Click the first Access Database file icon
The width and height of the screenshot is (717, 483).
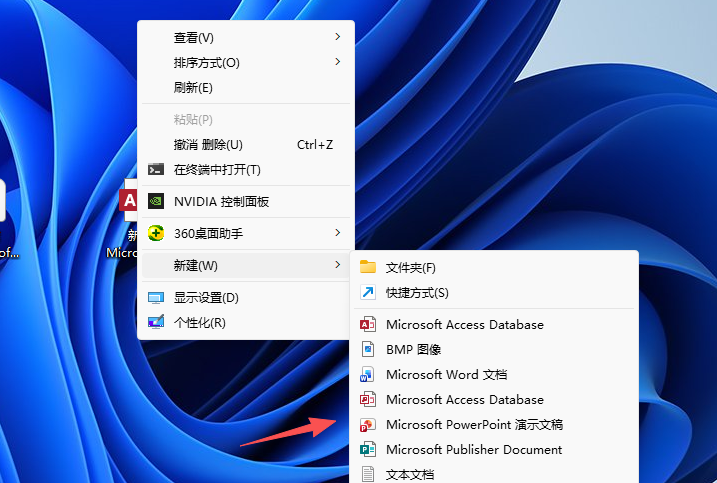[368, 324]
